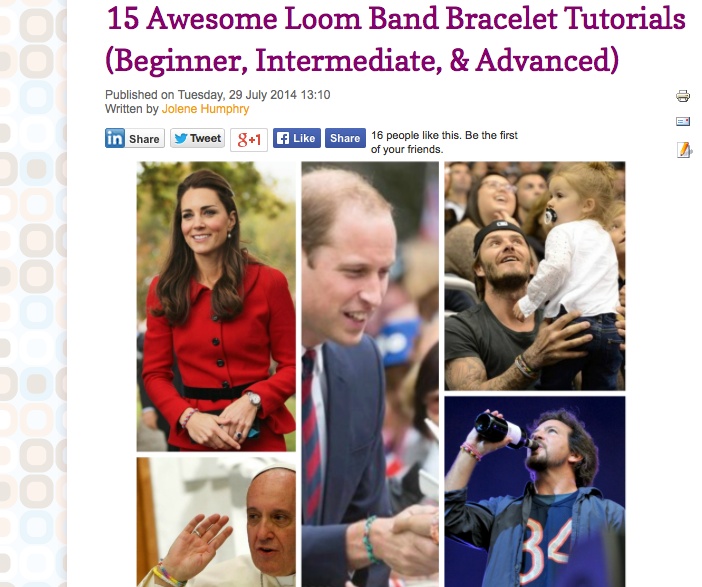The image size is (702, 587).
Task: Click the Twitter bird icon on the Tweet button
Action: pyautogui.click(x=180, y=138)
